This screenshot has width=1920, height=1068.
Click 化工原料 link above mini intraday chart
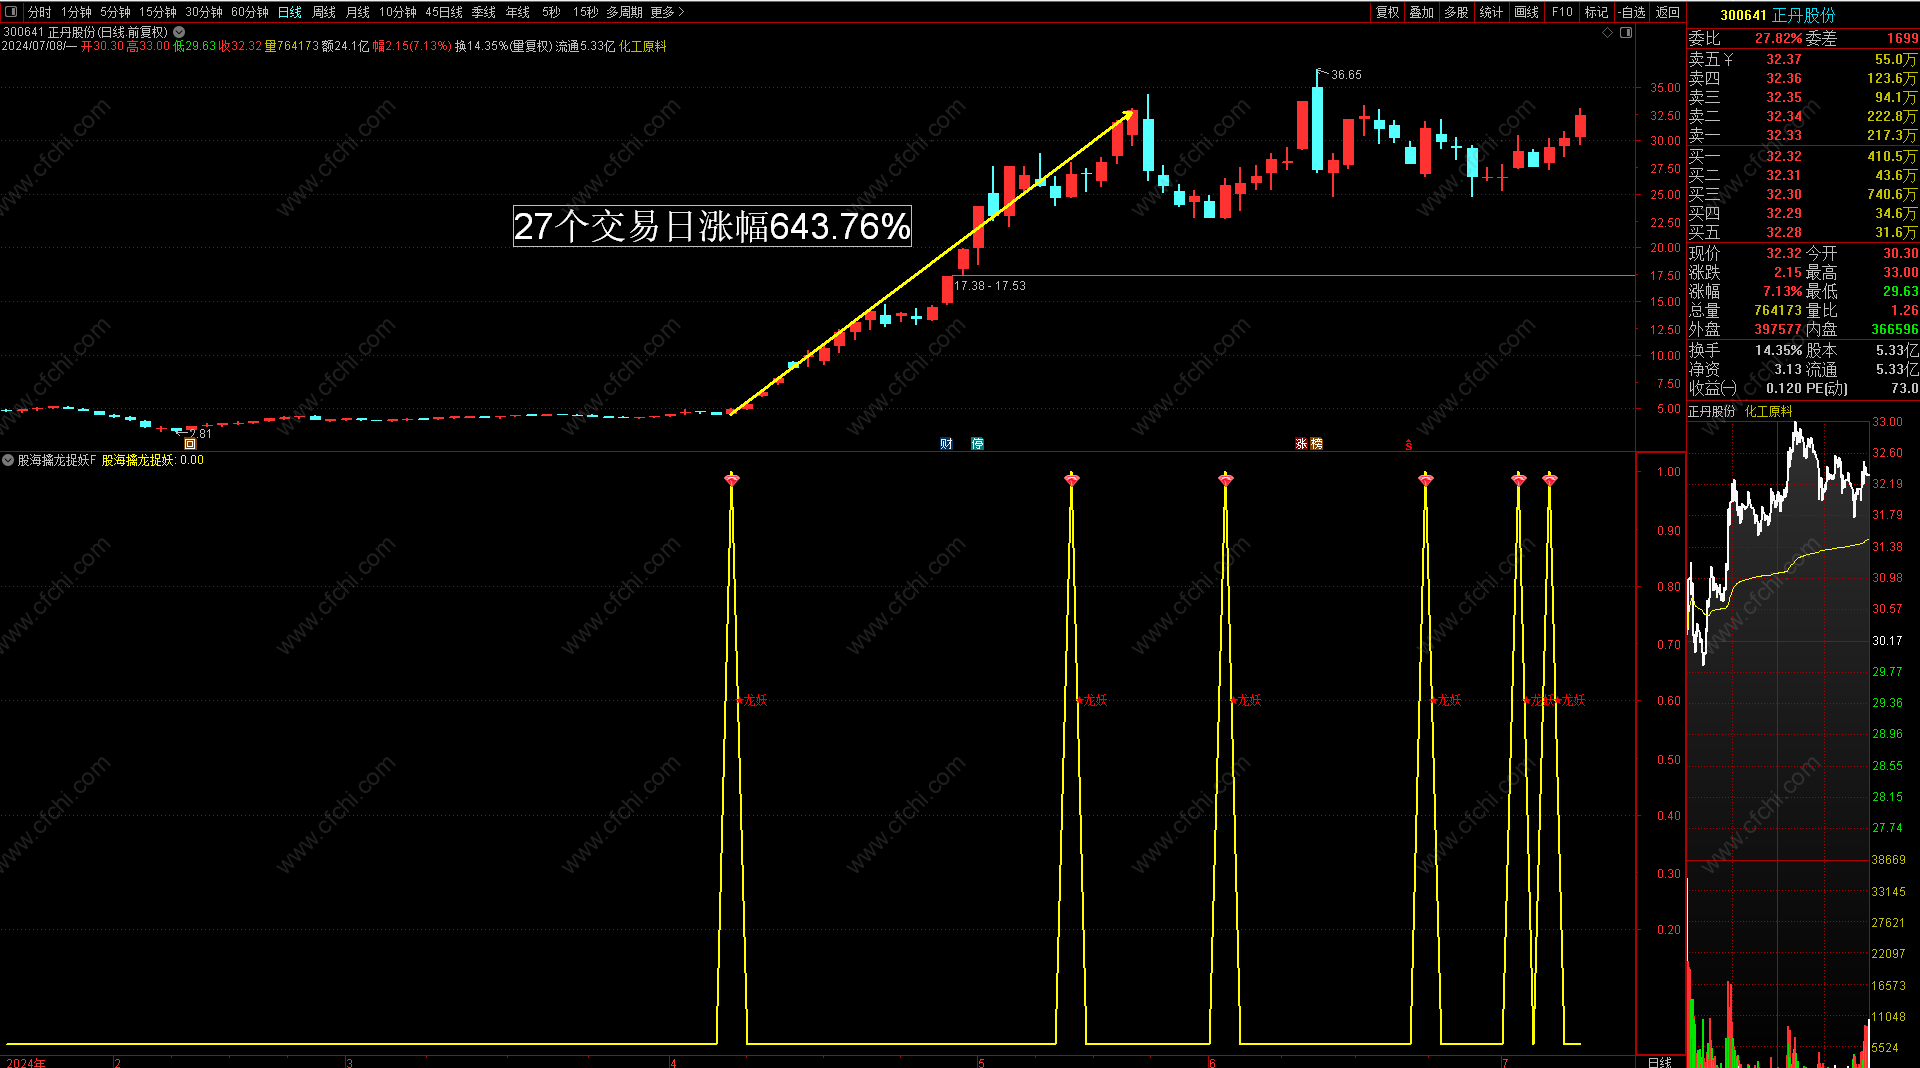[x=1769, y=411]
